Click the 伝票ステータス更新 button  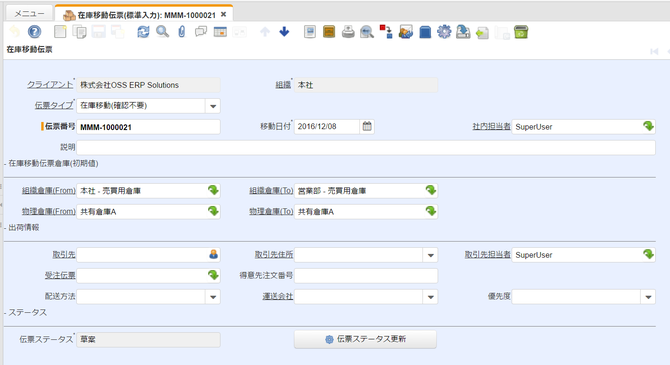(x=365, y=339)
